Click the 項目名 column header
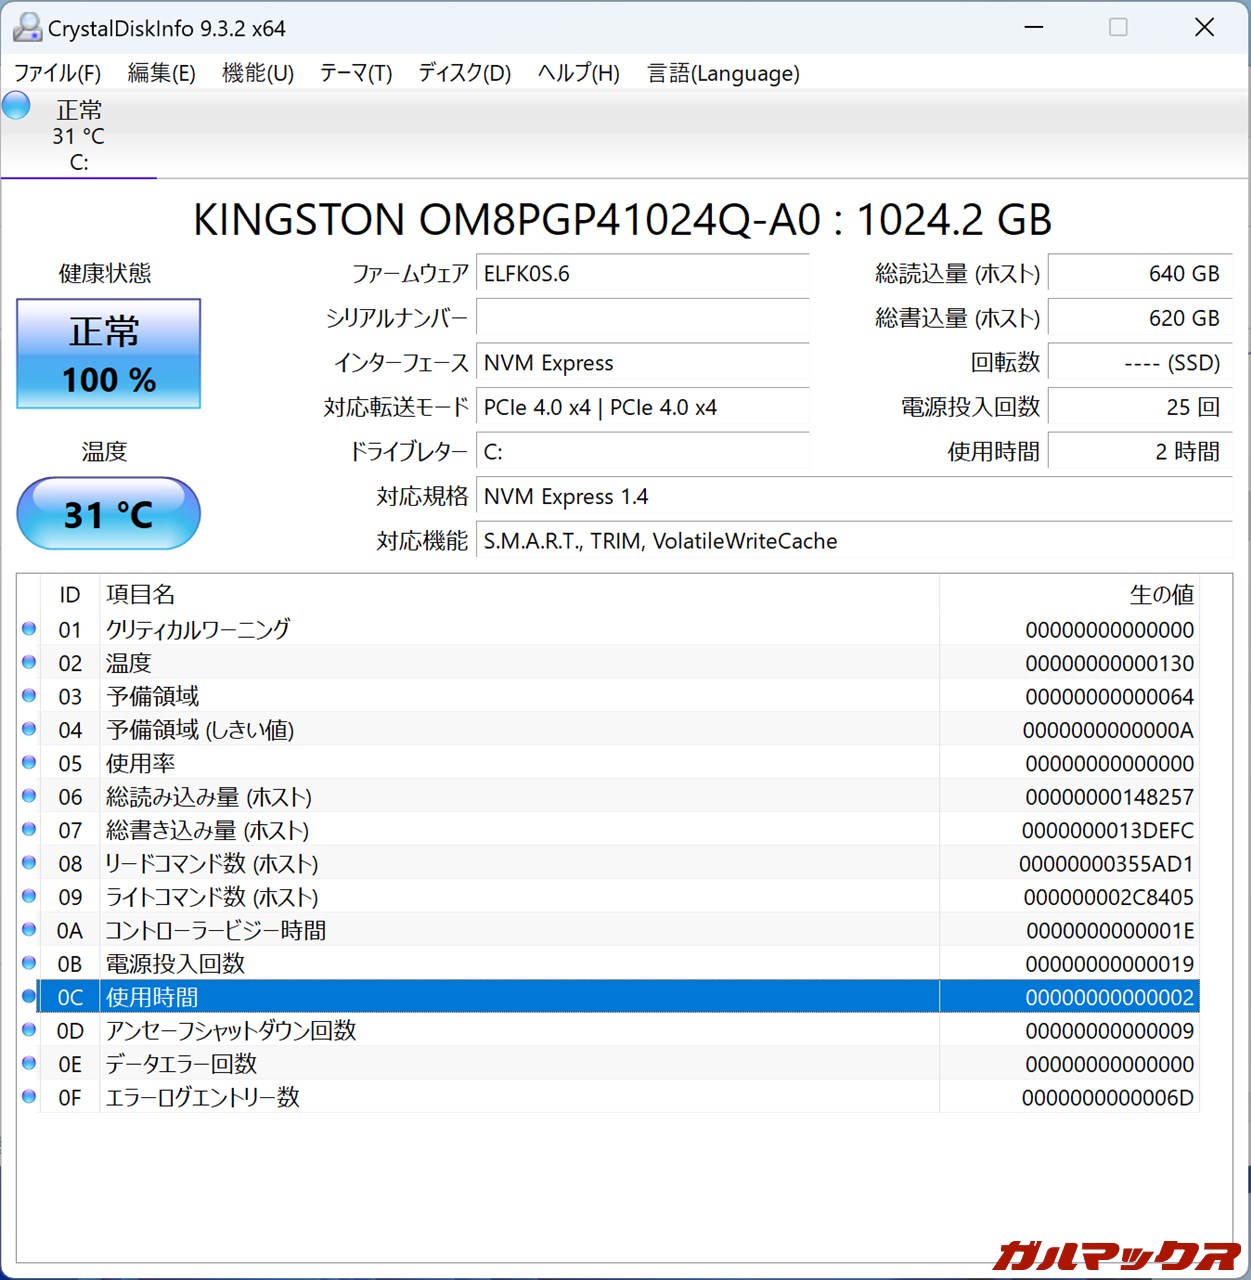 point(141,595)
